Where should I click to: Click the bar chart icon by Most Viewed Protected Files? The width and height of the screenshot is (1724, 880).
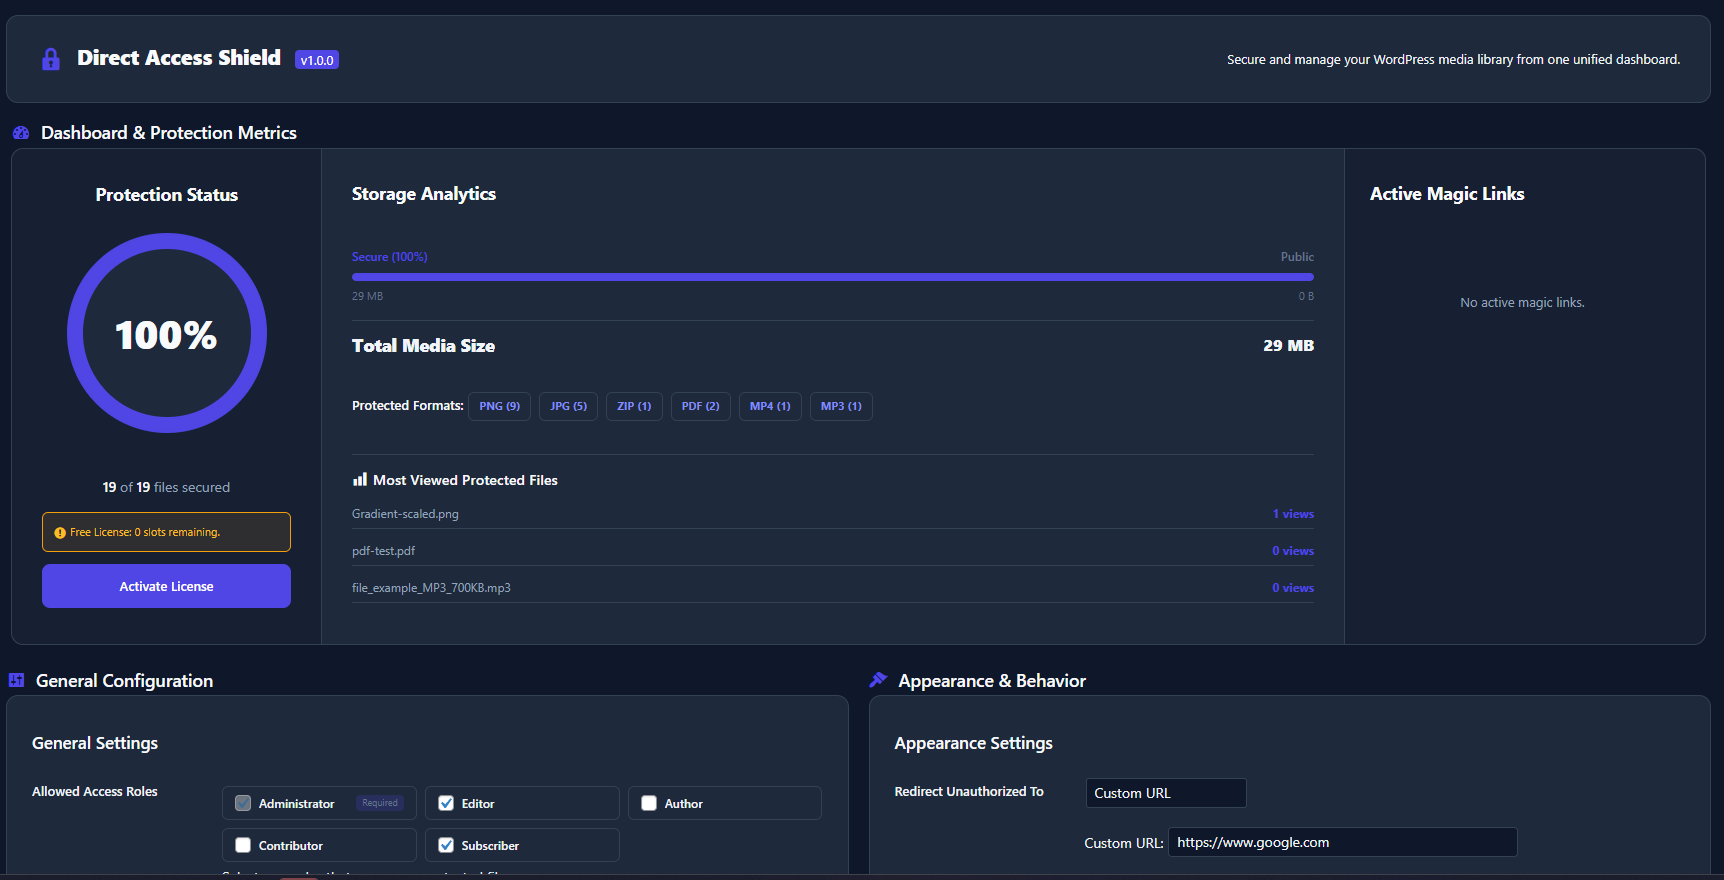[x=360, y=480]
